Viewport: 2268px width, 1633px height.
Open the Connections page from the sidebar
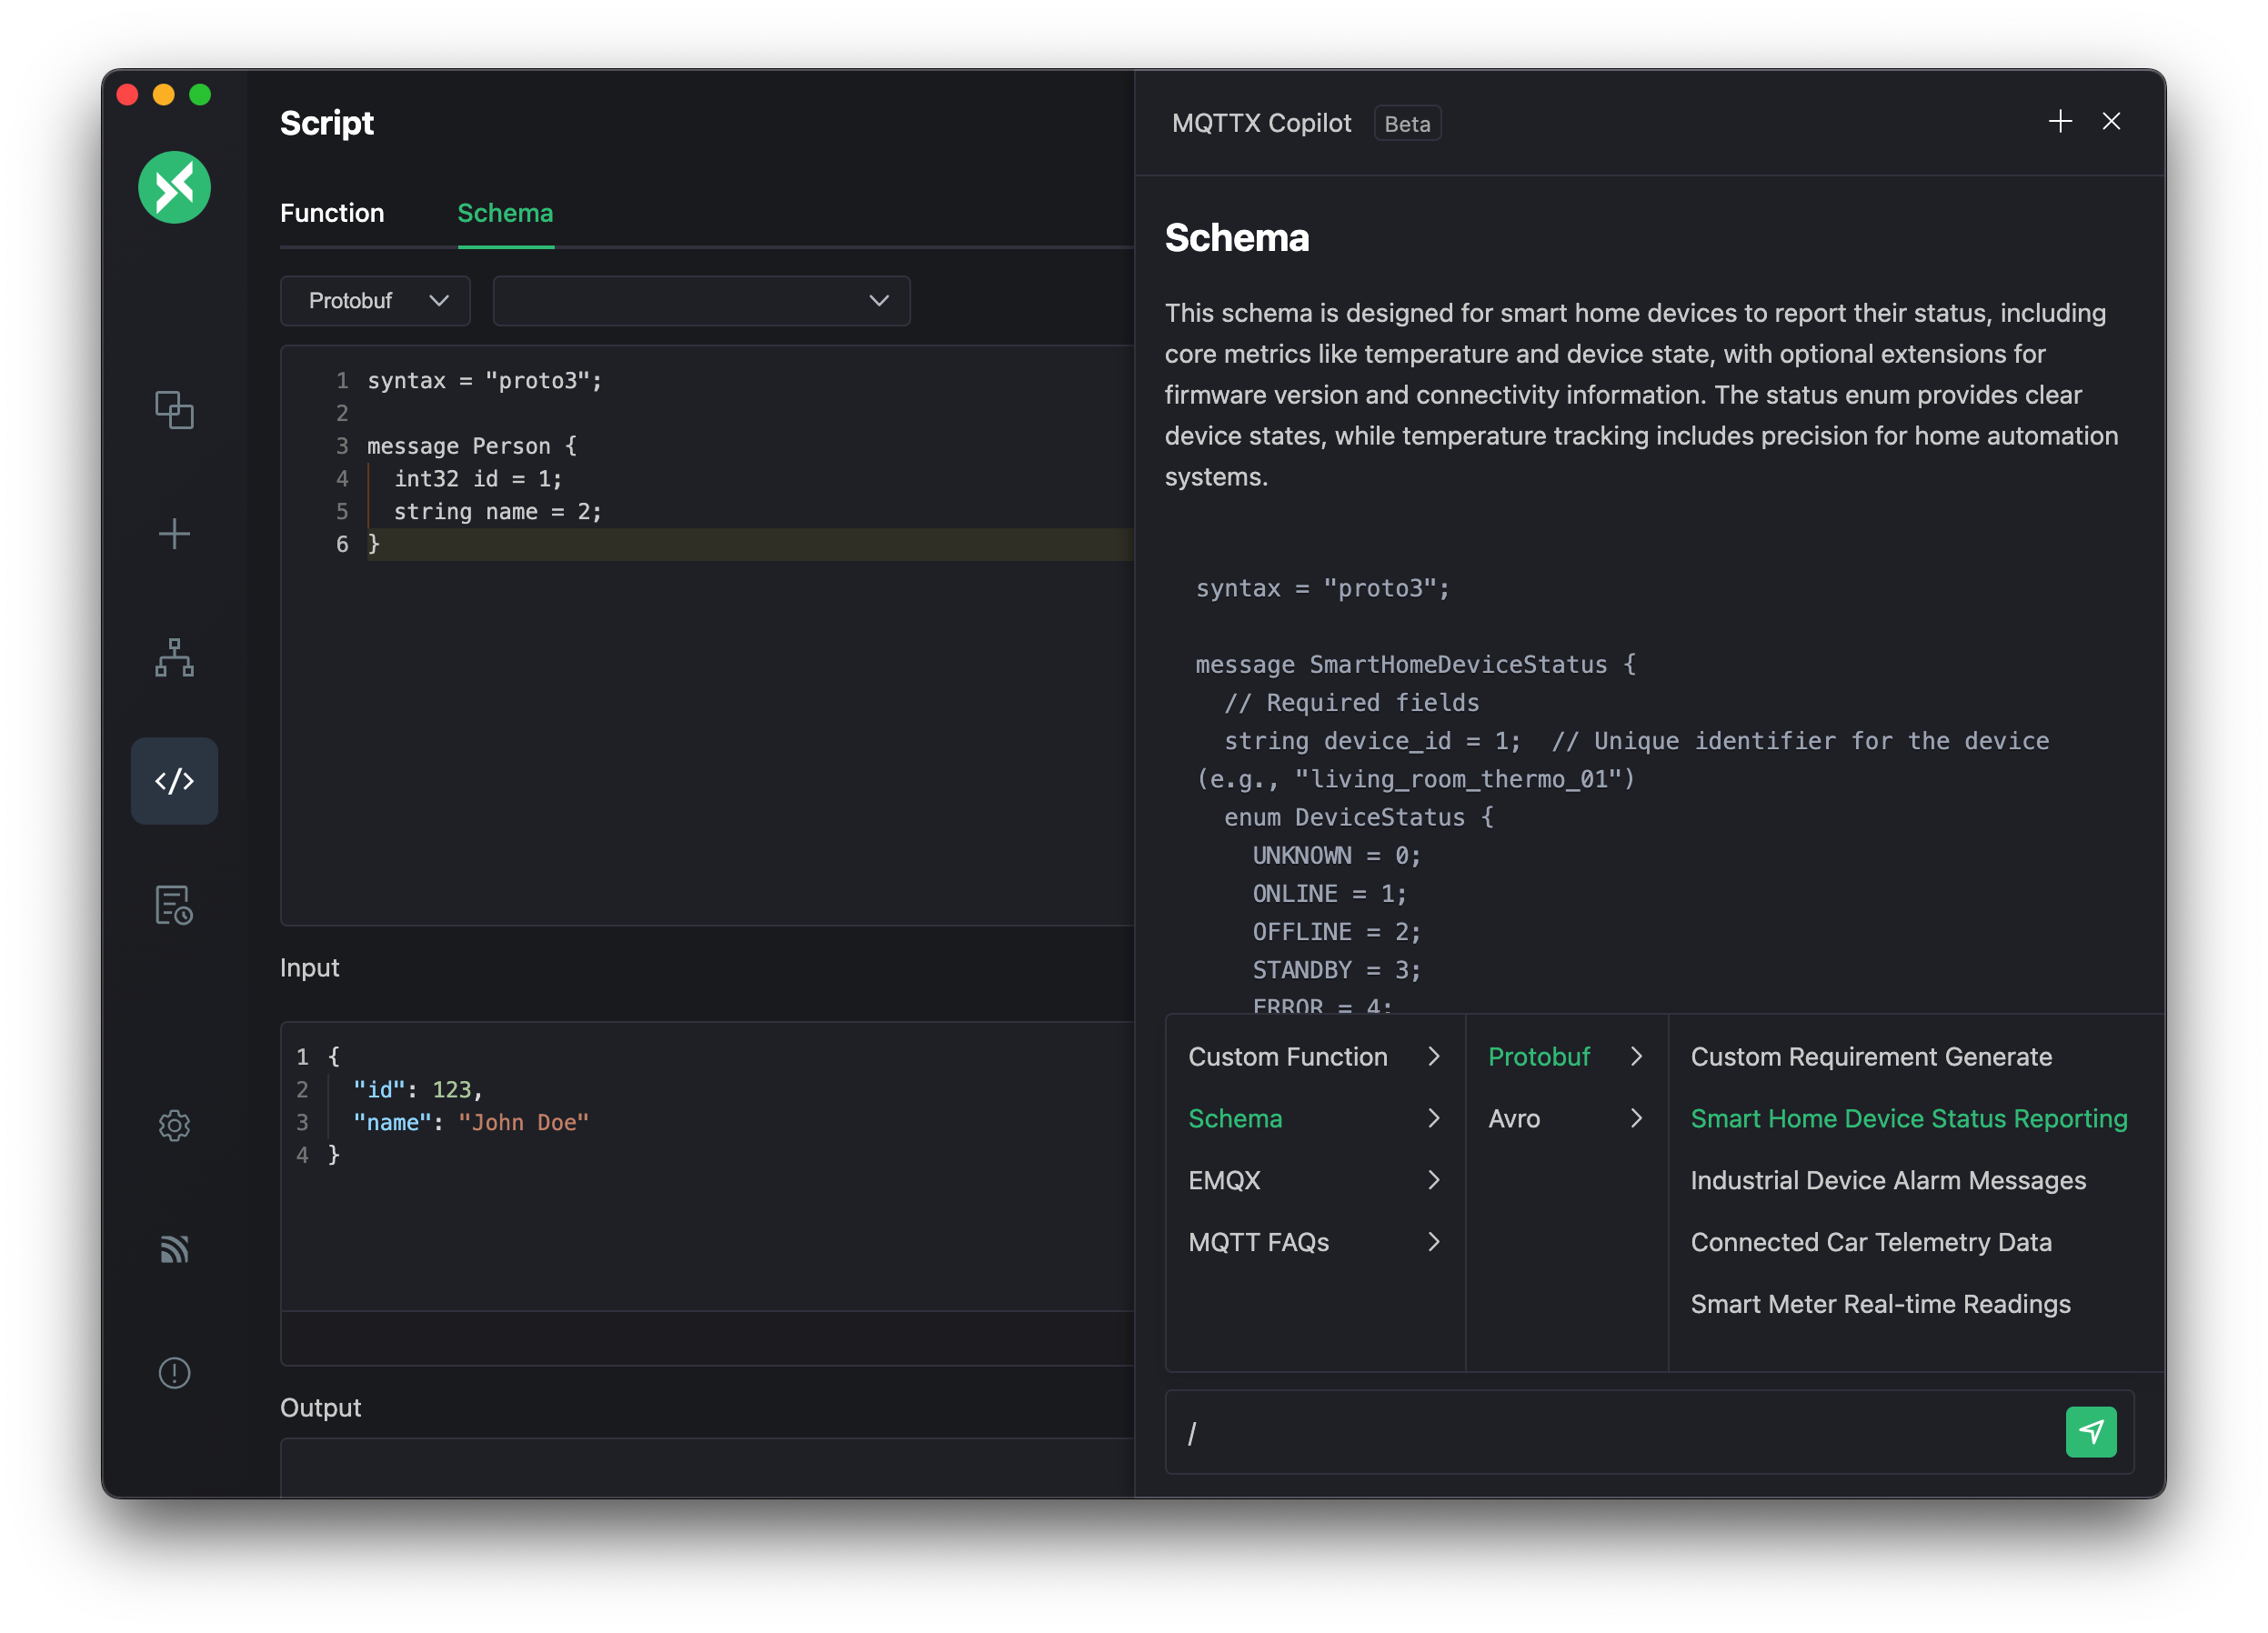point(174,410)
